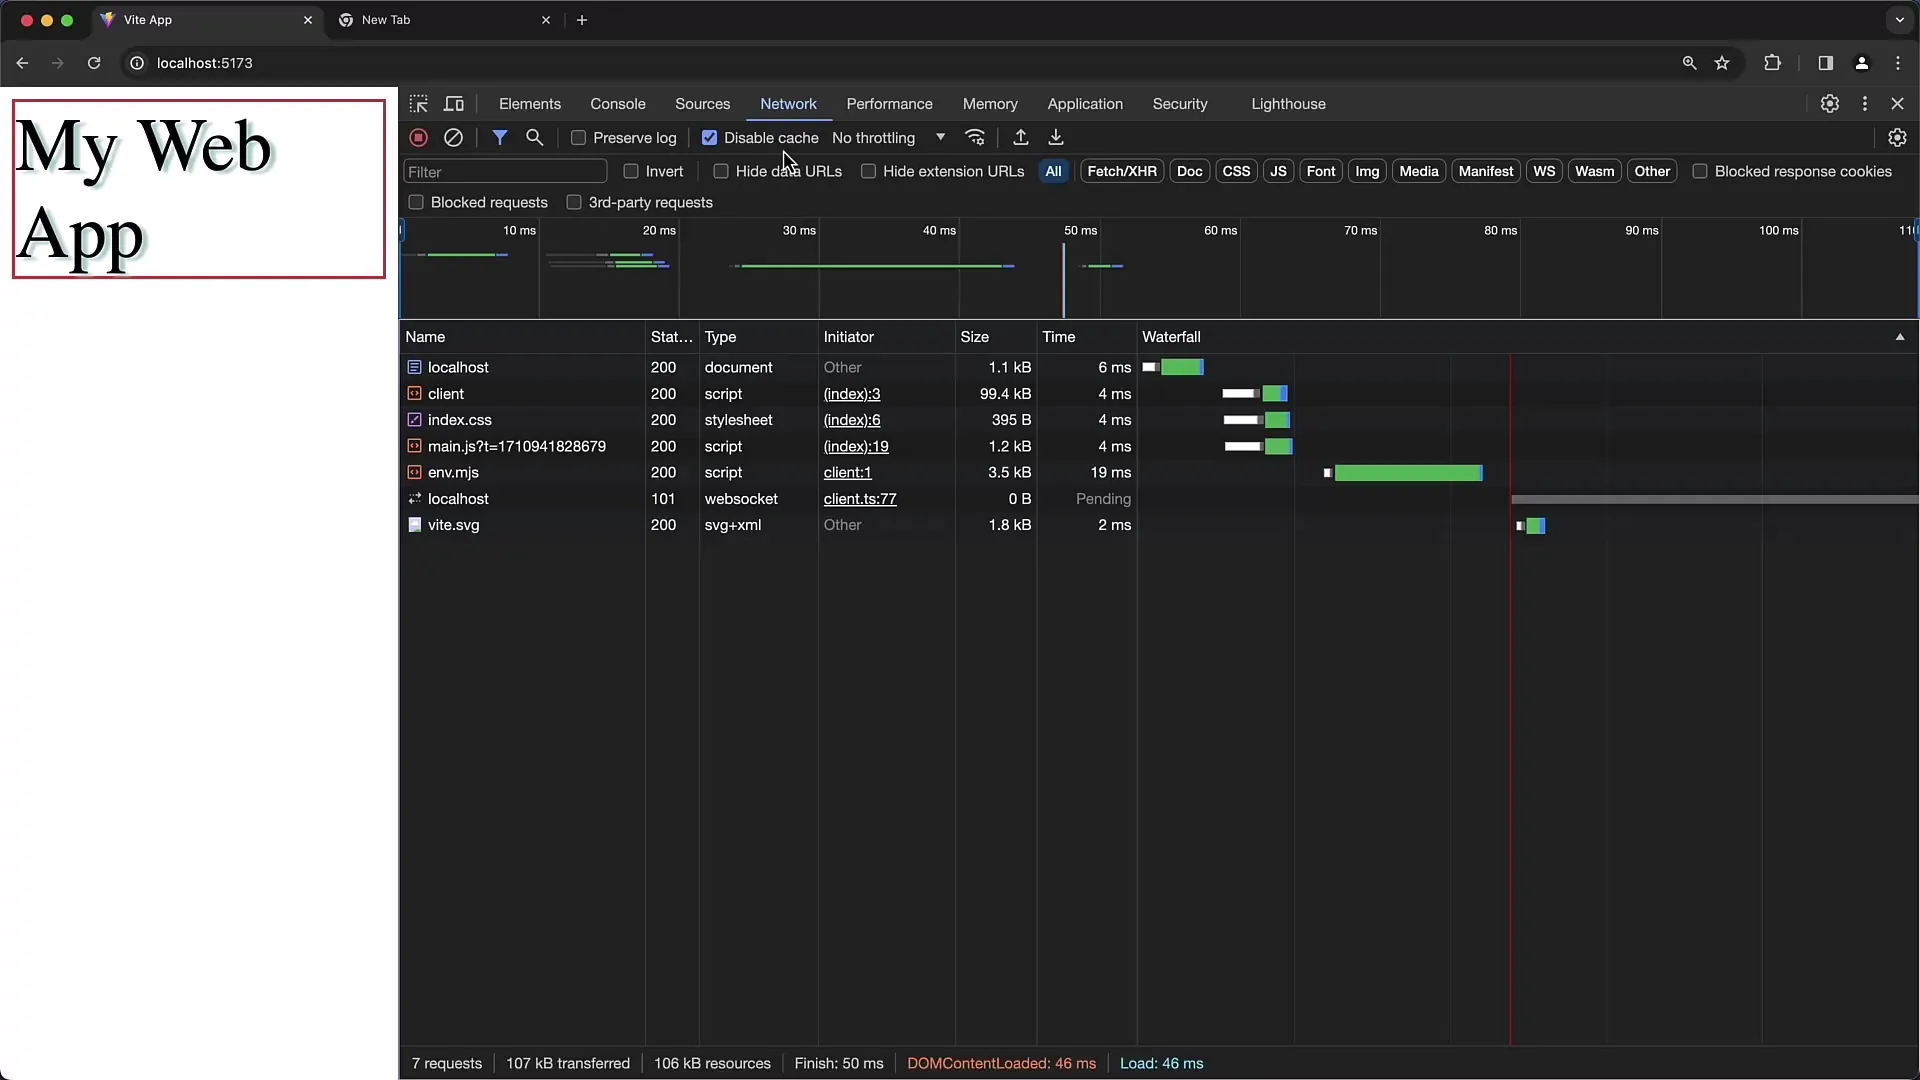Select the client.ts:77 initiator link
The image size is (1920, 1080).
tap(860, 498)
